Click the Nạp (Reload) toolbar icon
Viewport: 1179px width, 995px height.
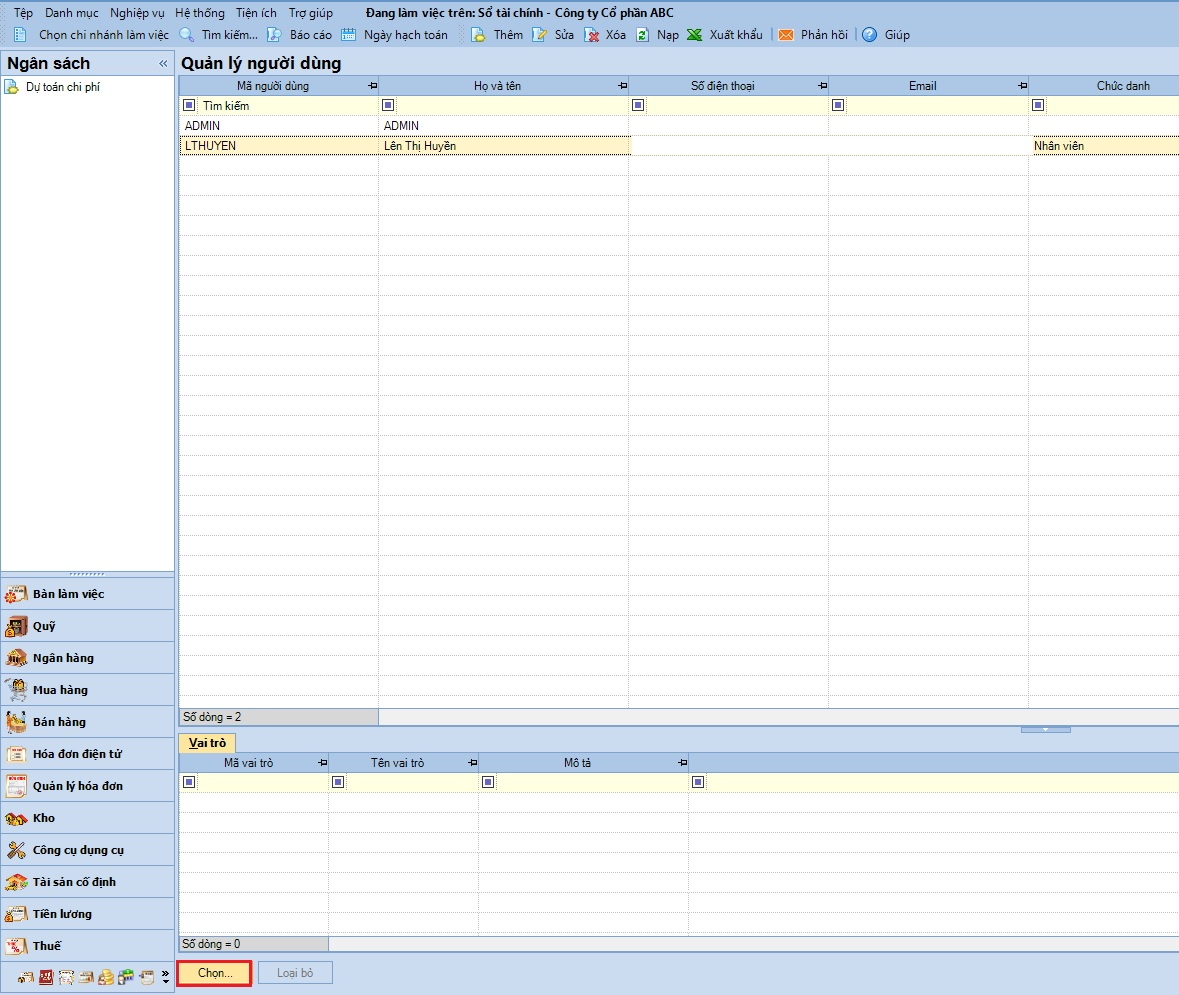point(643,35)
